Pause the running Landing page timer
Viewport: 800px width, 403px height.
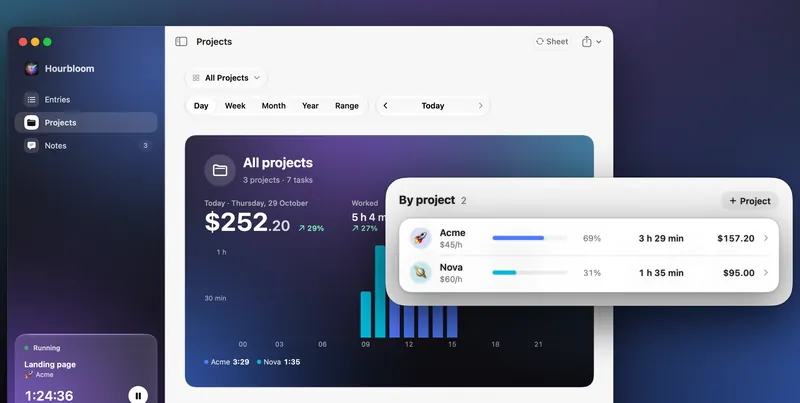click(138, 395)
